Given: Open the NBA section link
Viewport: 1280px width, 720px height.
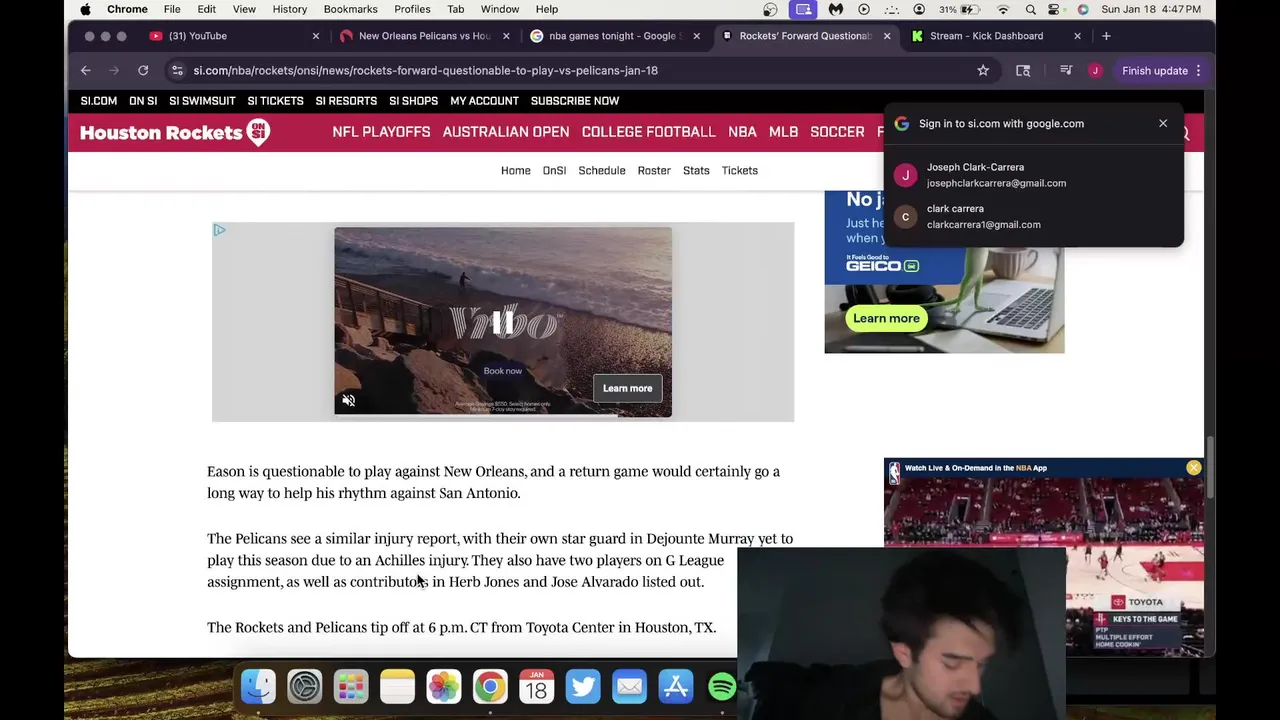Looking at the screenshot, I should tap(742, 132).
